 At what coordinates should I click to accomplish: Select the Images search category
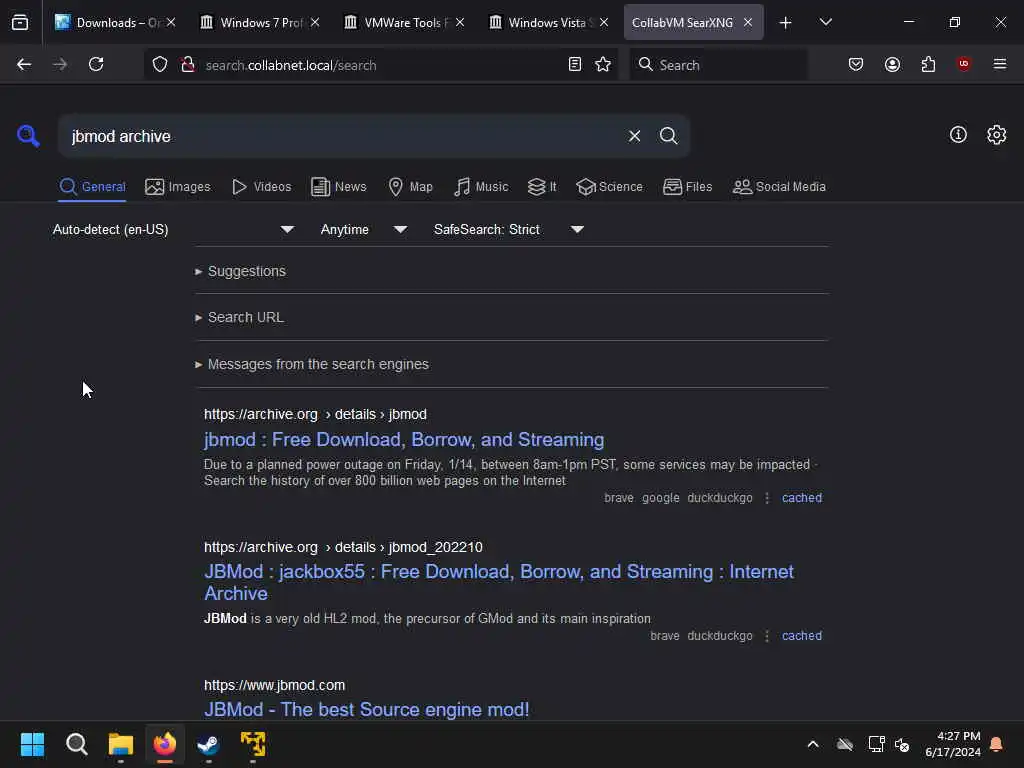[x=178, y=187]
